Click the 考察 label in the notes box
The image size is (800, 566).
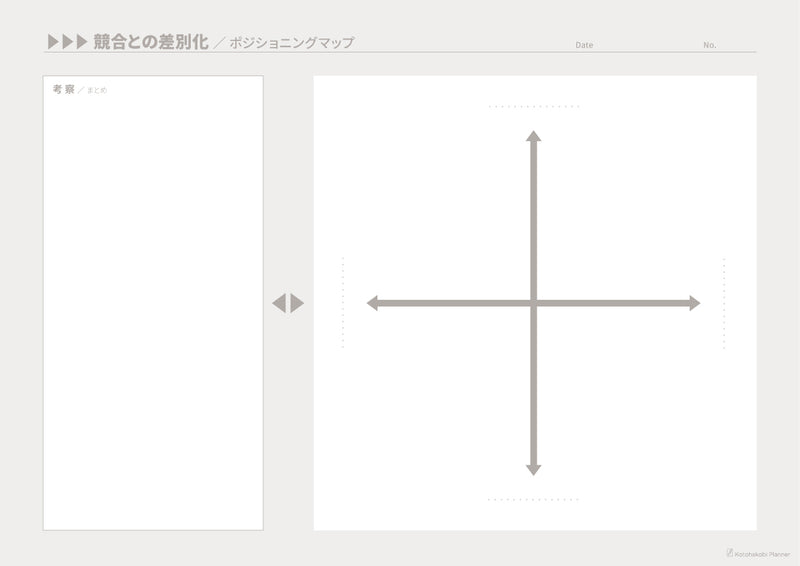pyautogui.click(x=64, y=89)
